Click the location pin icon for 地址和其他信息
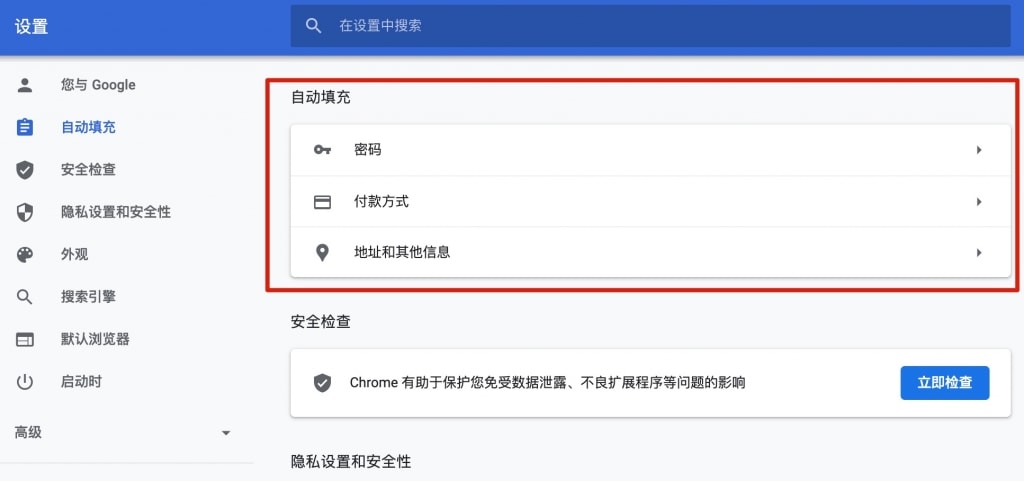This screenshot has width=1024, height=481. coord(322,253)
